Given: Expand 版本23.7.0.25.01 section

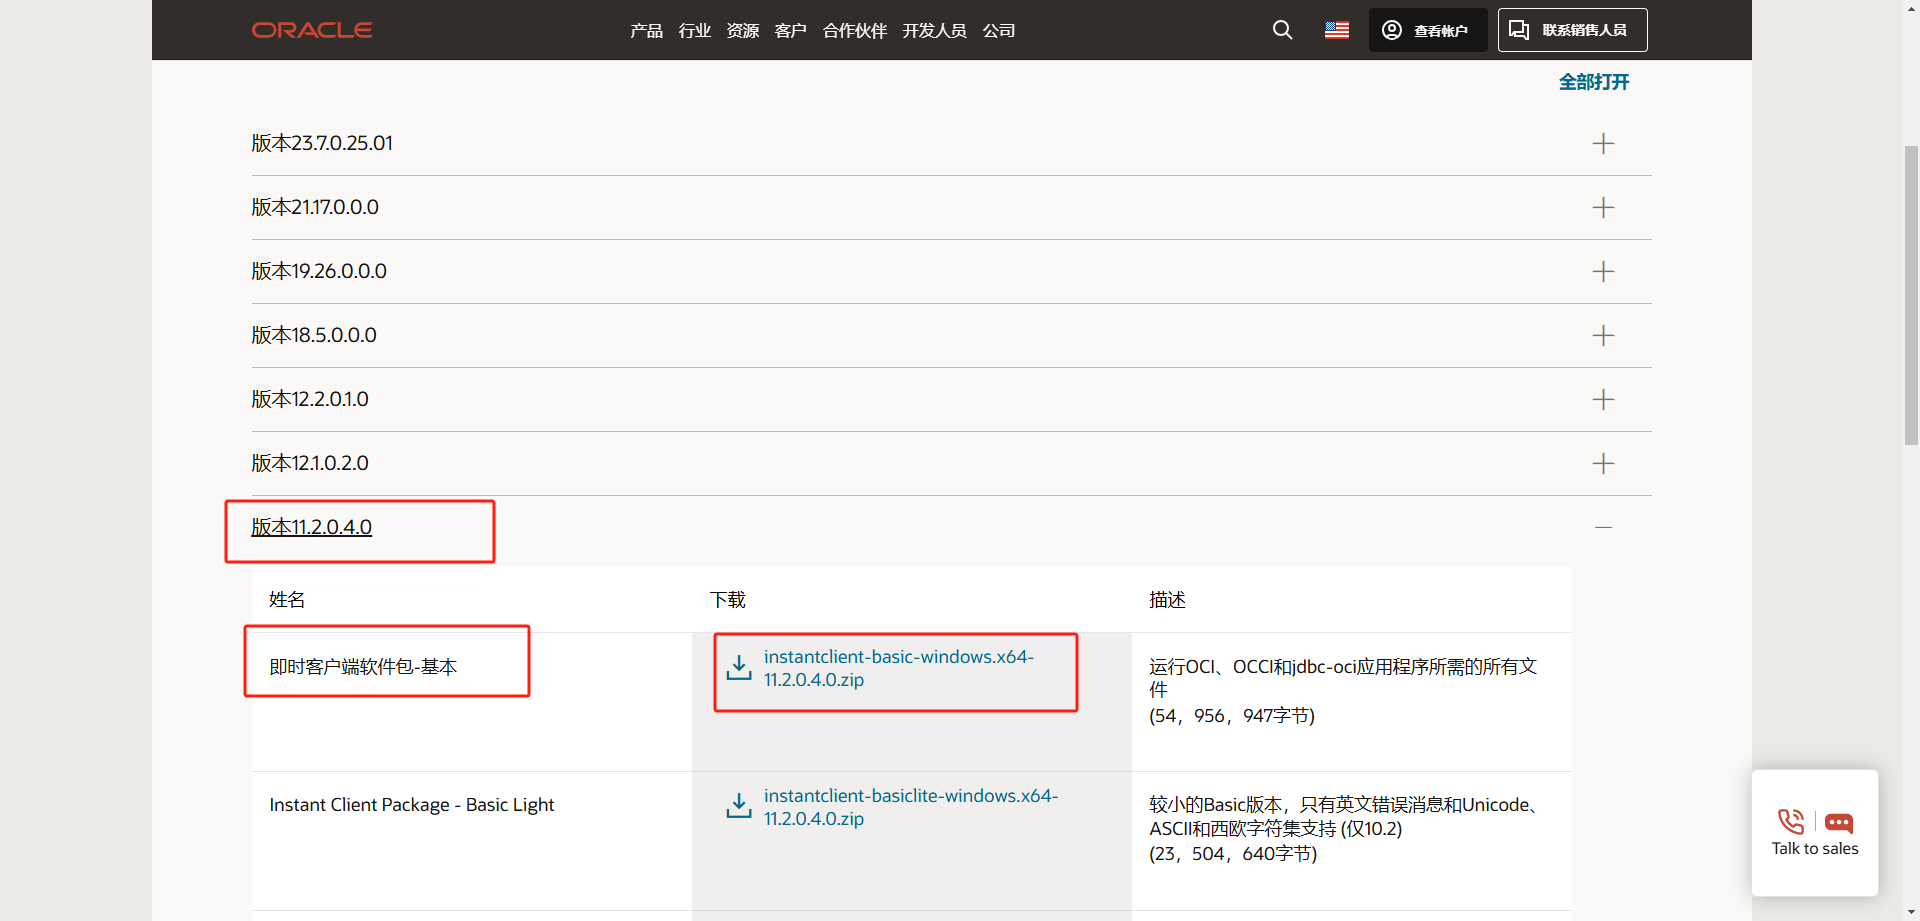Looking at the screenshot, I should 1603,143.
